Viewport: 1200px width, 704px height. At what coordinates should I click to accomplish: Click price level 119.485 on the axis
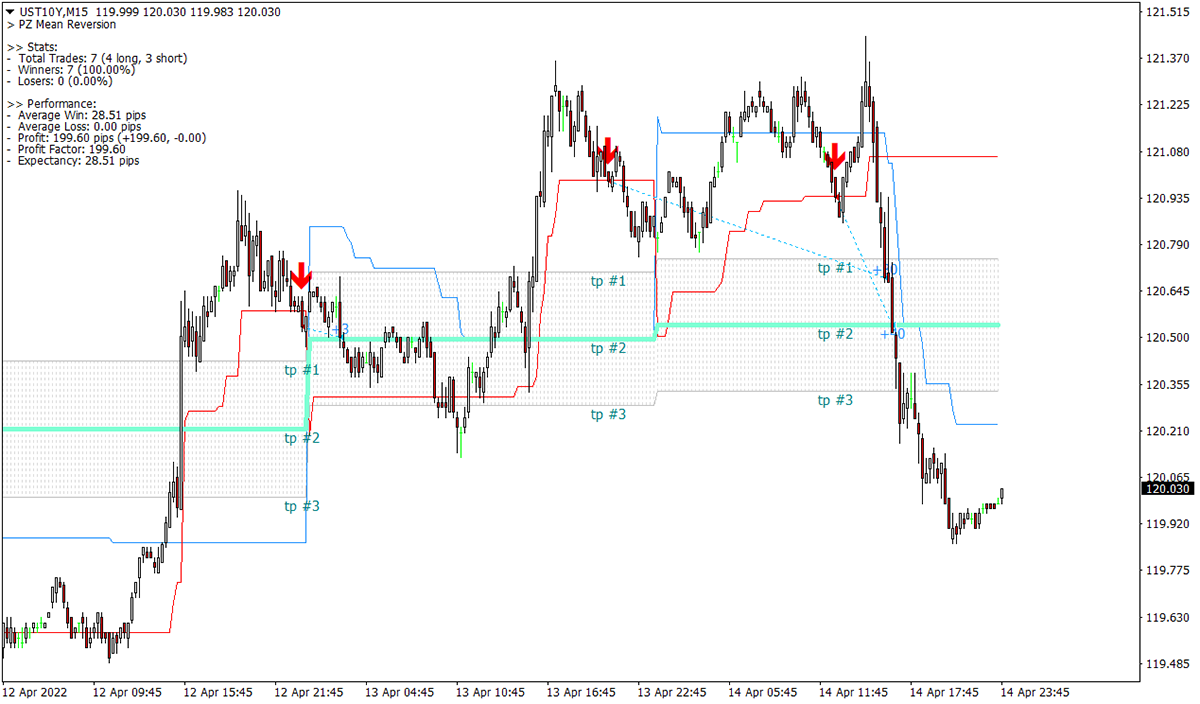click(x=1166, y=664)
